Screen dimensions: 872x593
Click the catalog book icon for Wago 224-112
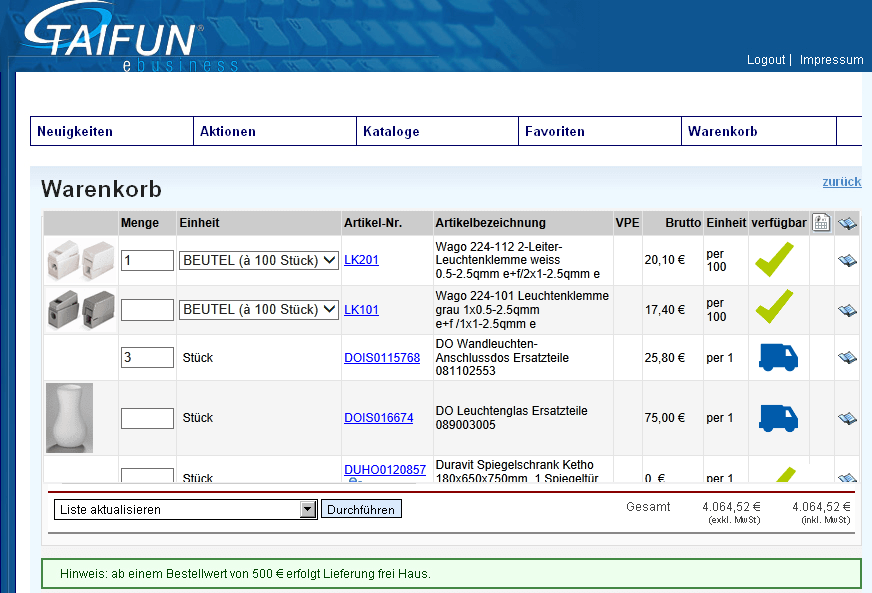[x=847, y=260]
